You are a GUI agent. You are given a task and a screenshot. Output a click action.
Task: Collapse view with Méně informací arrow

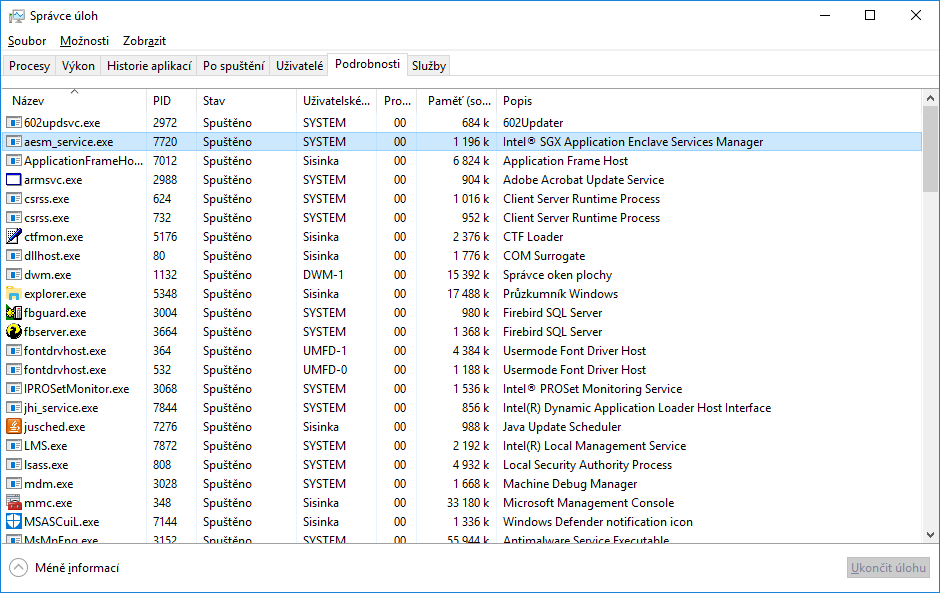[x=19, y=568]
